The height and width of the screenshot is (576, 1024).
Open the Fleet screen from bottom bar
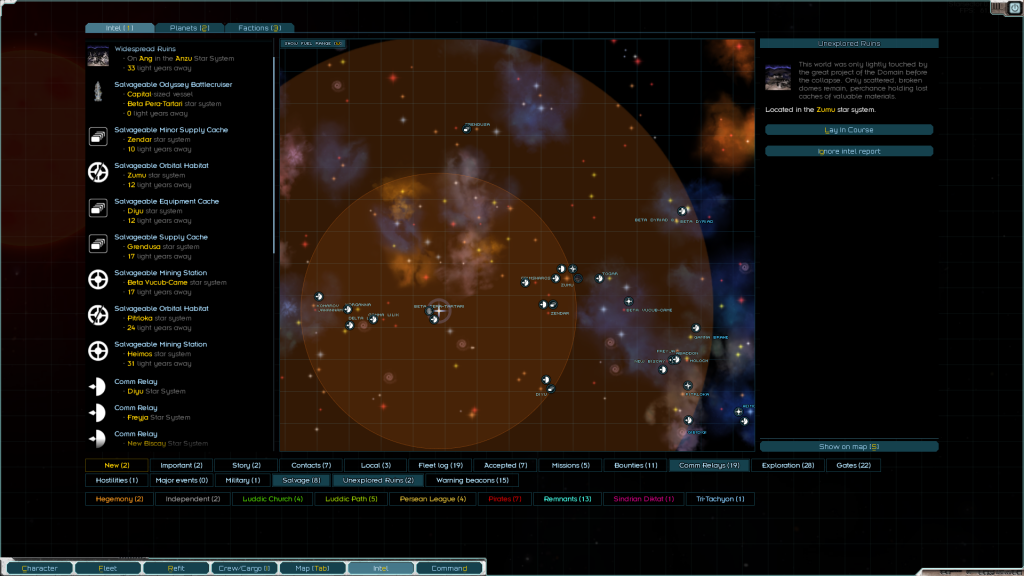point(107,568)
